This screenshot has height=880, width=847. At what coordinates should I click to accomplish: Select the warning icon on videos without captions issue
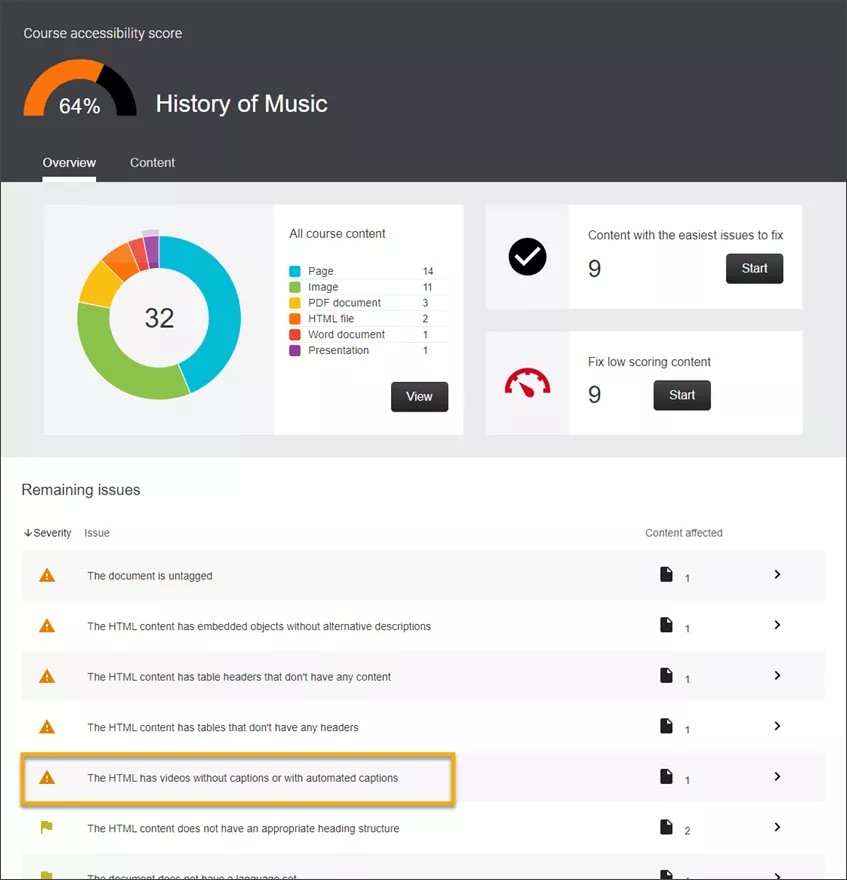click(46, 777)
